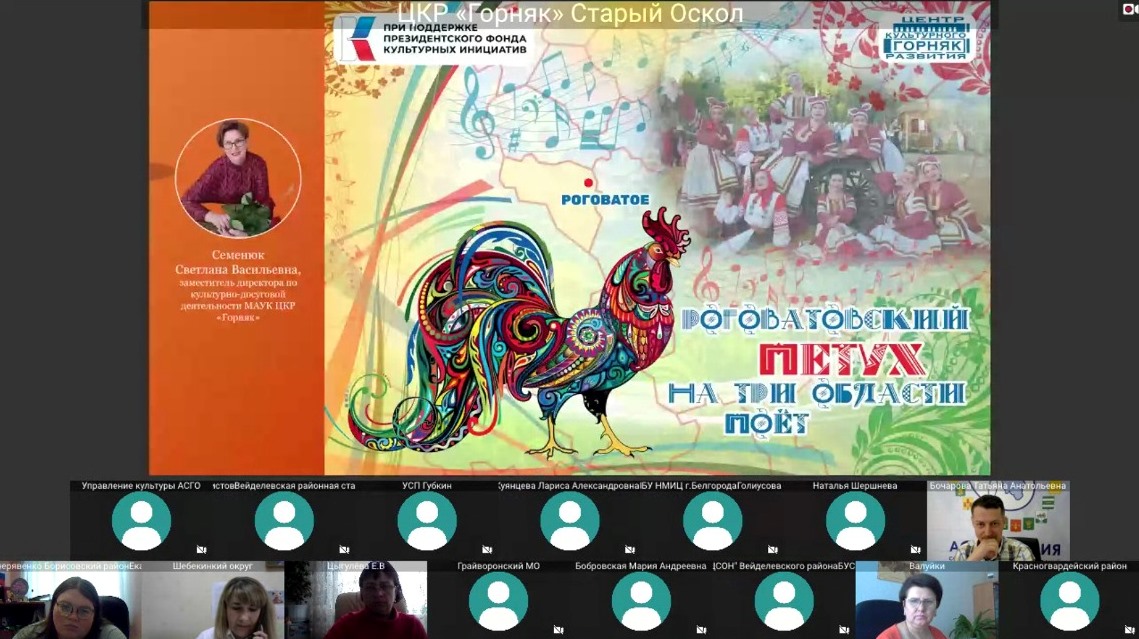Viewport: 1139px width, 639px height.
Task: Open the Шебекинкий округ video feed
Action: [213, 600]
